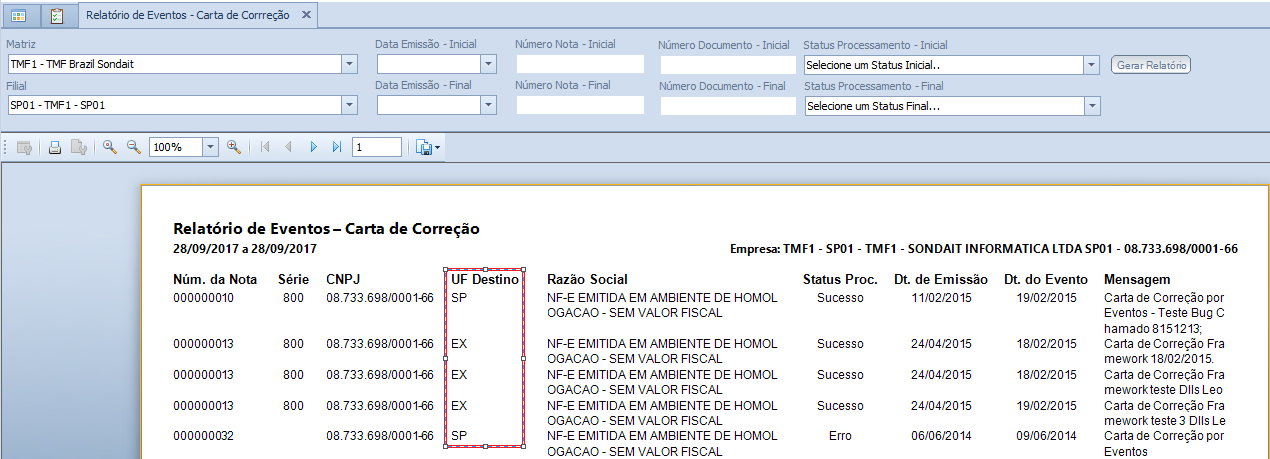This screenshot has height=459, width=1270.
Task: Click the quick print icon
Action: pos(78,147)
